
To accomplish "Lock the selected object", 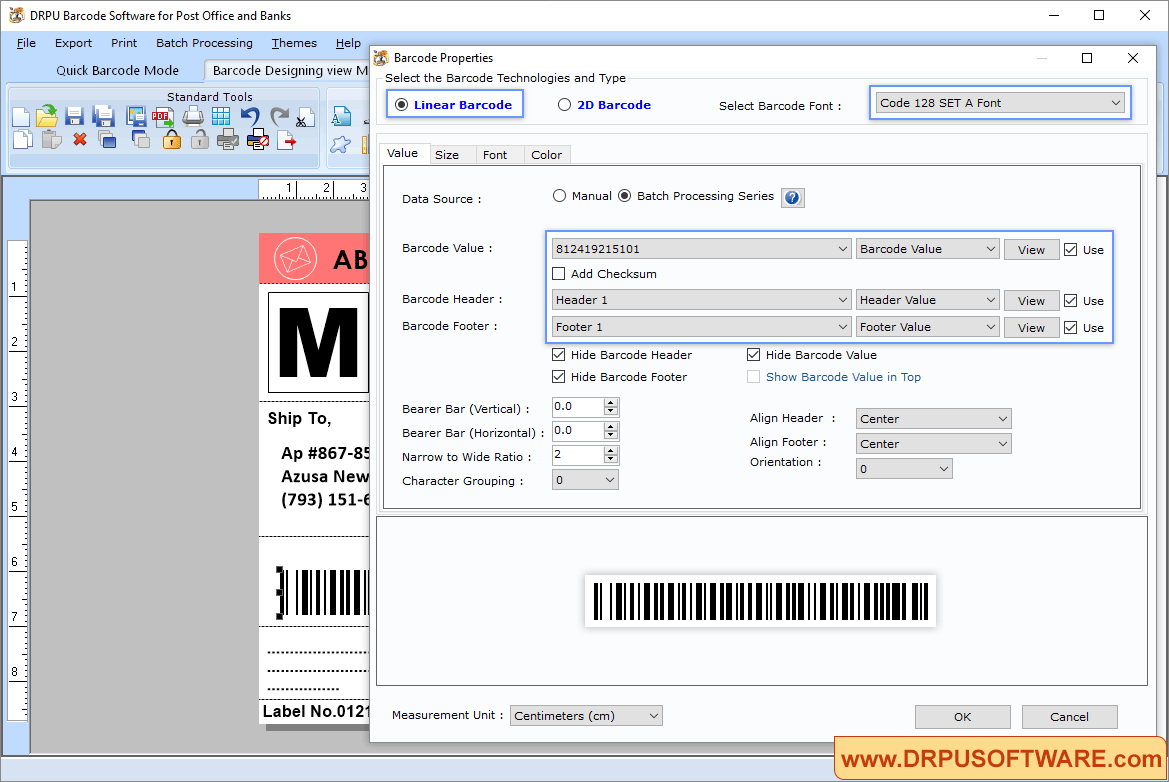I will click(171, 141).
